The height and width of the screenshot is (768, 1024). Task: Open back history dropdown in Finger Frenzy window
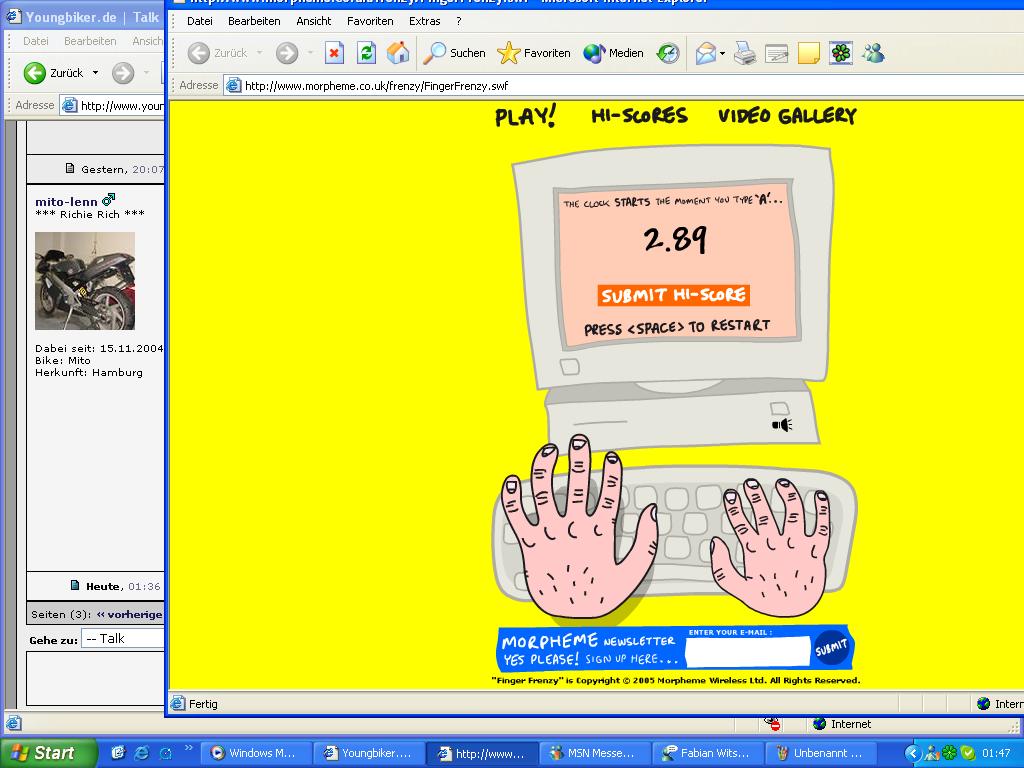click(x=259, y=53)
